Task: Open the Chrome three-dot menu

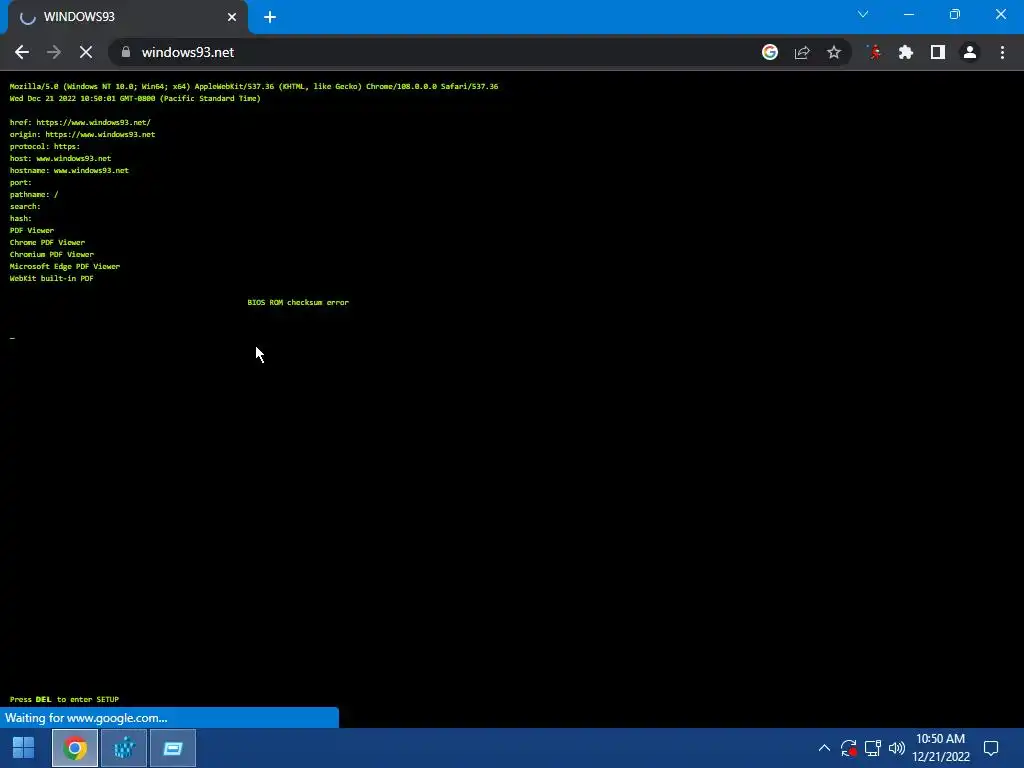Action: [1002, 52]
